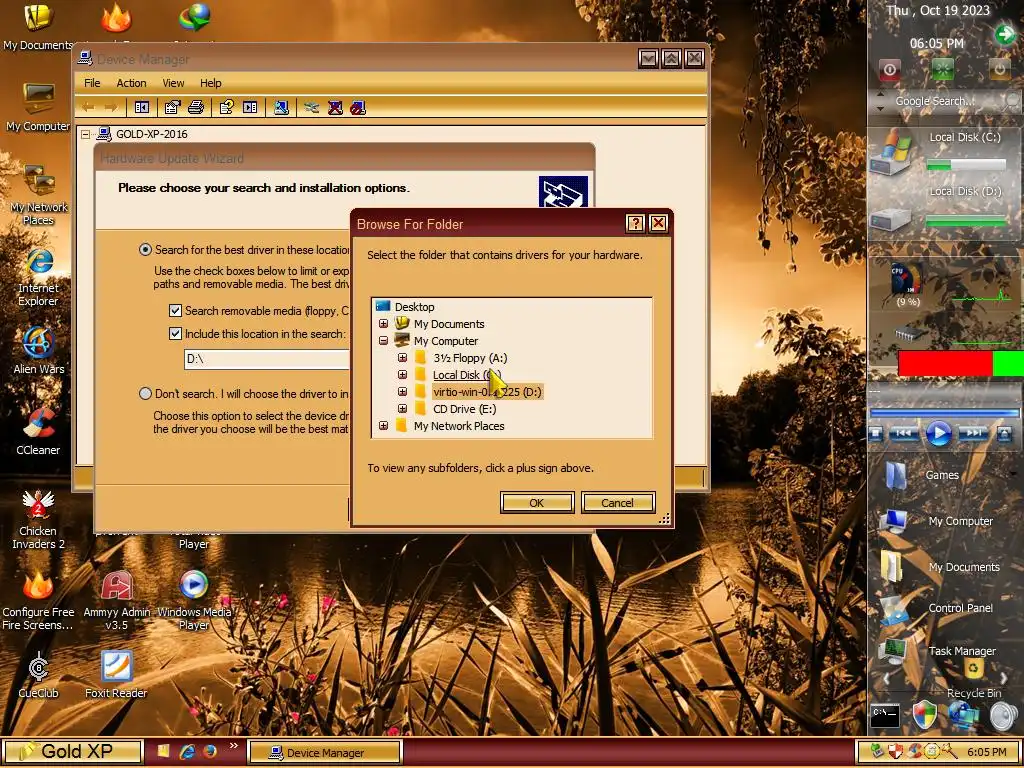
Task: Toggle 'Search removable media' checkbox
Action: coord(175,311)
